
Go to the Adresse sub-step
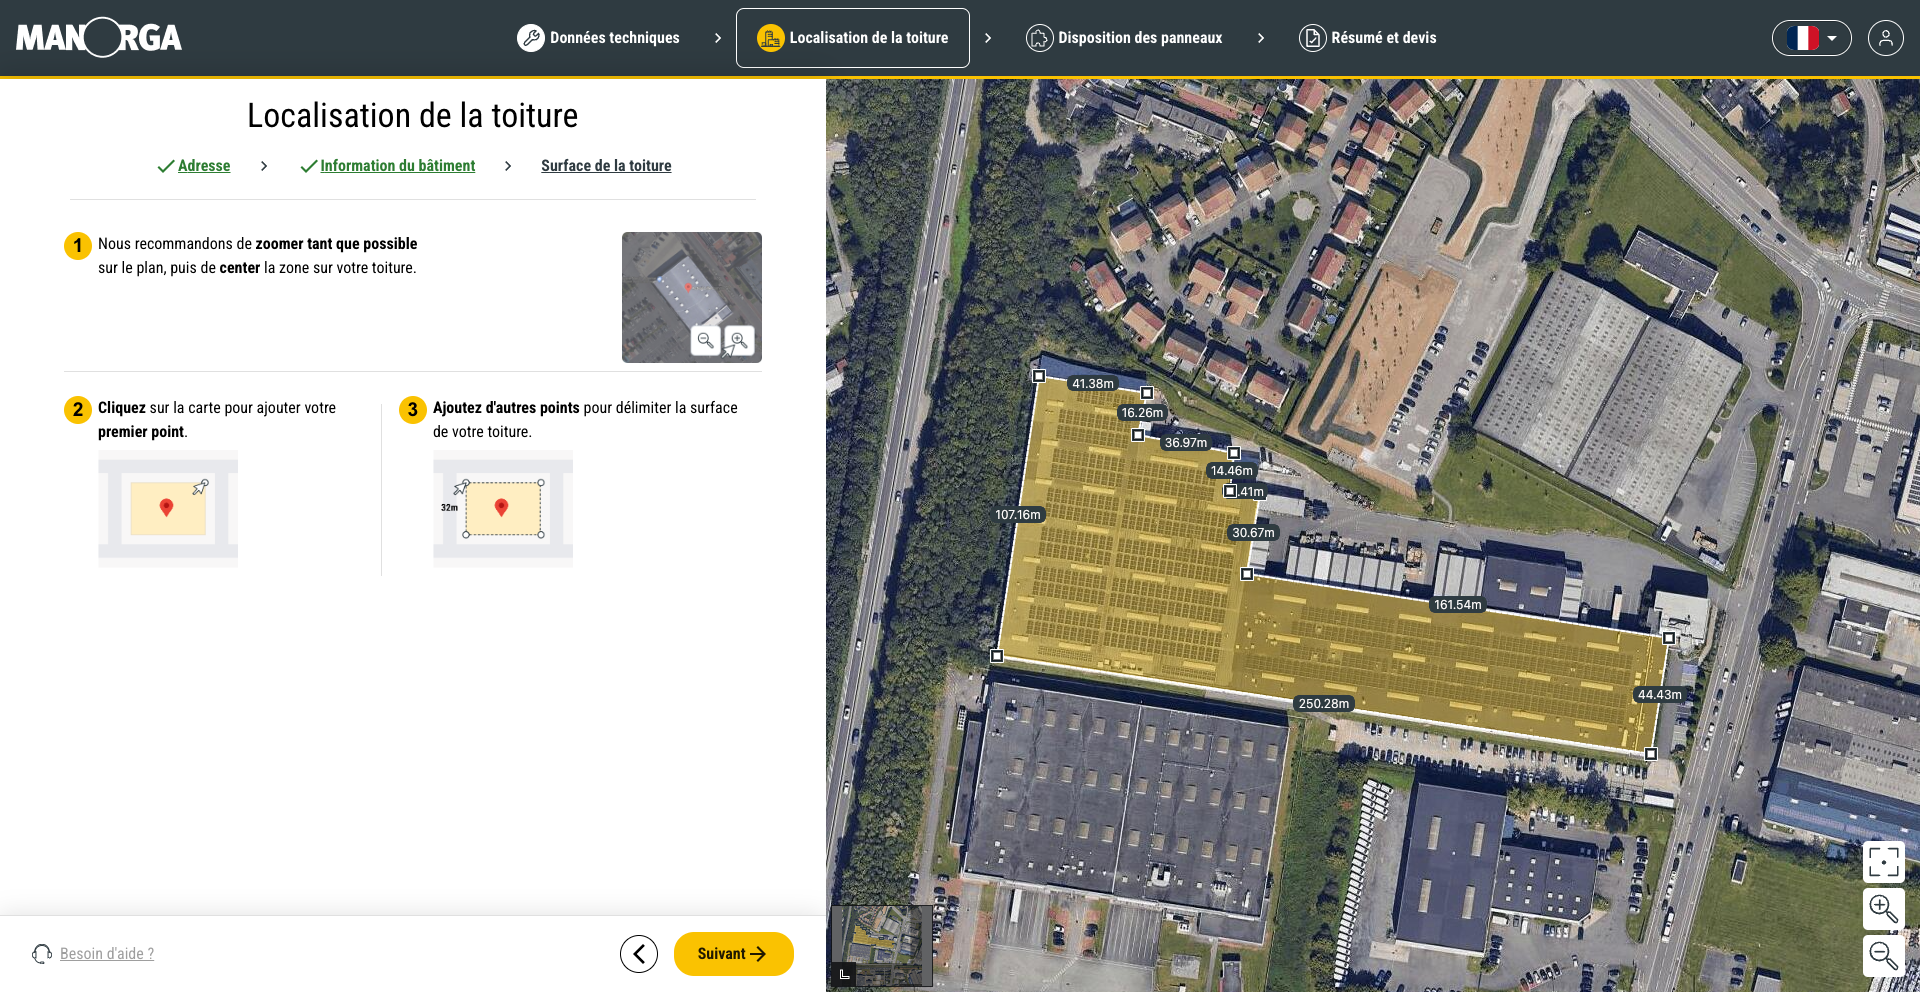coord(204,166)
